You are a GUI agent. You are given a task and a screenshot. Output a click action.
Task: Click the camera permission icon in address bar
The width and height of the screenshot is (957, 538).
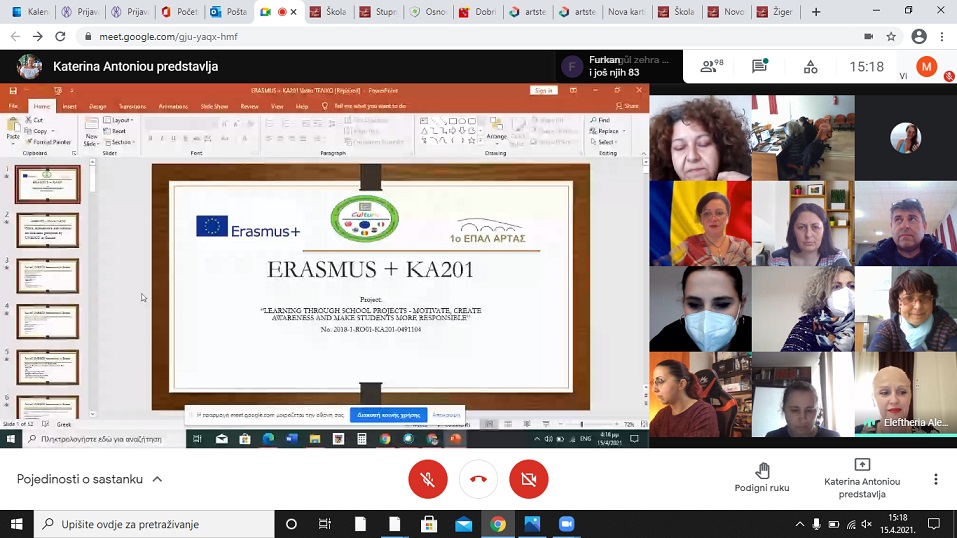(x=869, y=37)
